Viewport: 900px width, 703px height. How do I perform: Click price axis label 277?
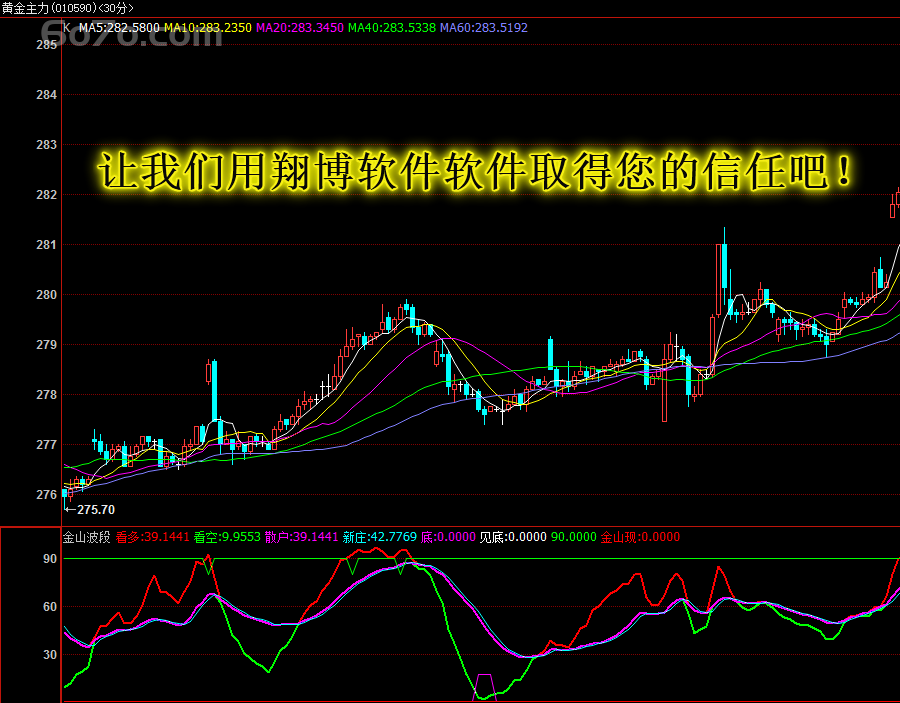(x=46, y=444)
